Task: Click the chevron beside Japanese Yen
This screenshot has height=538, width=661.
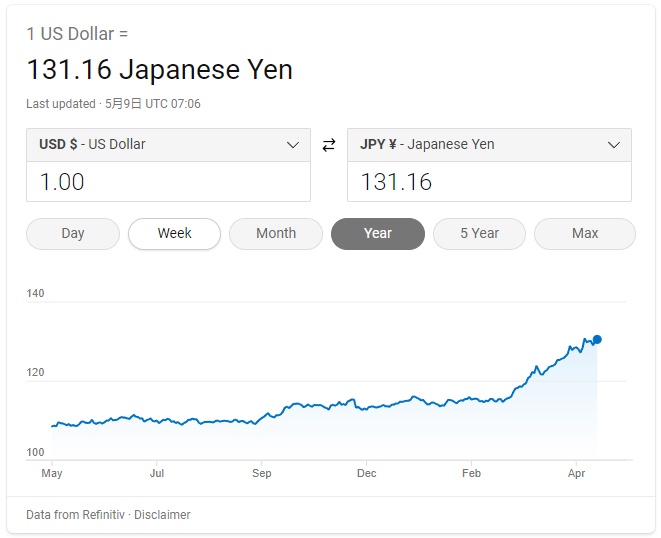Action: pos(614,145)
